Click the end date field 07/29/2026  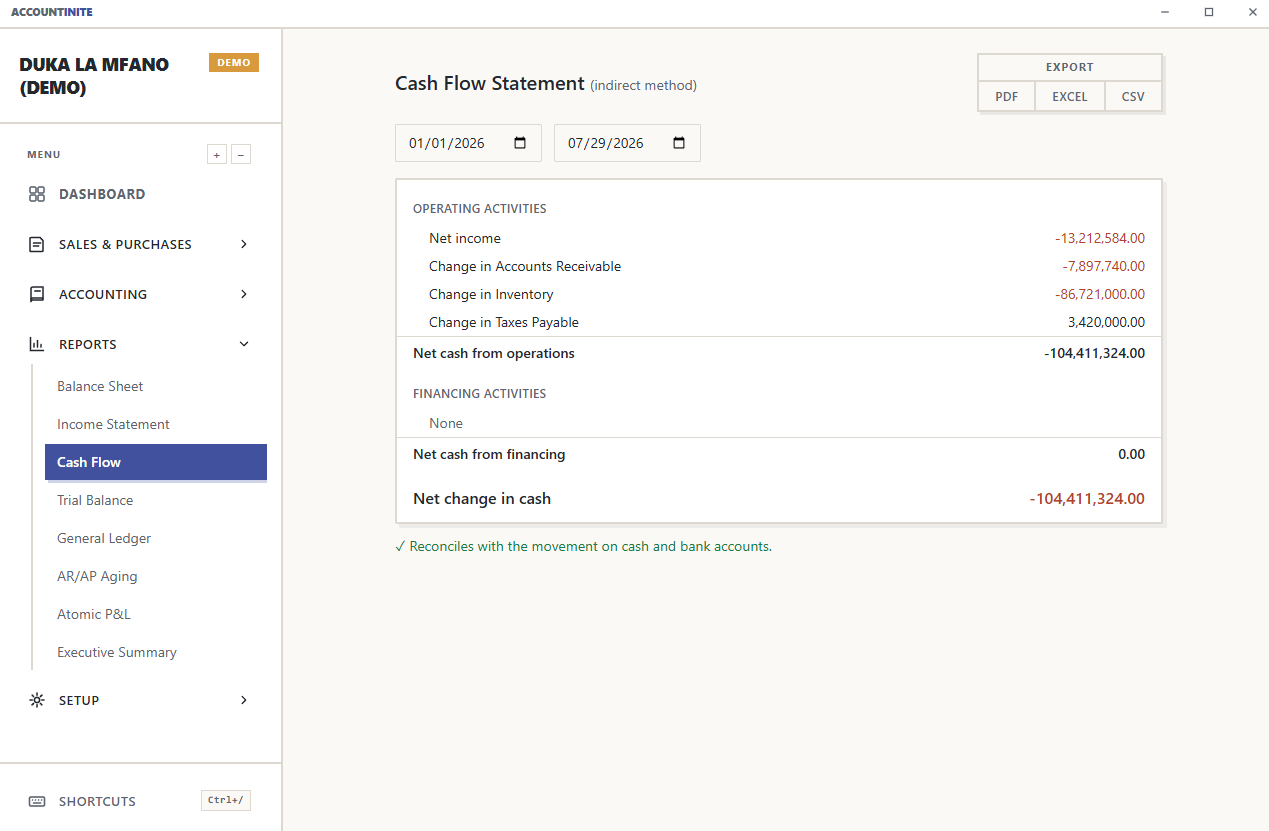tap(627, 143)
